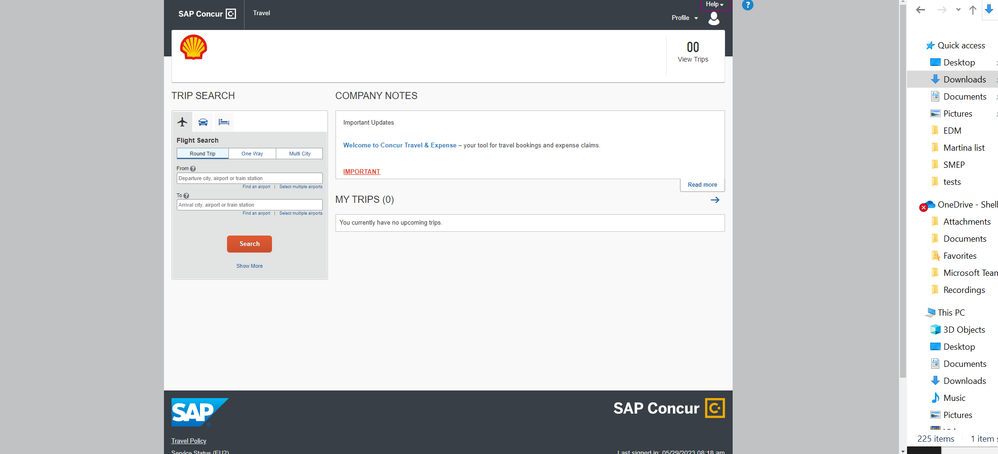Image resolution: width=998 pixels, height=454 pixels.
Task: Click the blue question mark help icon
Action: coord(748,5)
